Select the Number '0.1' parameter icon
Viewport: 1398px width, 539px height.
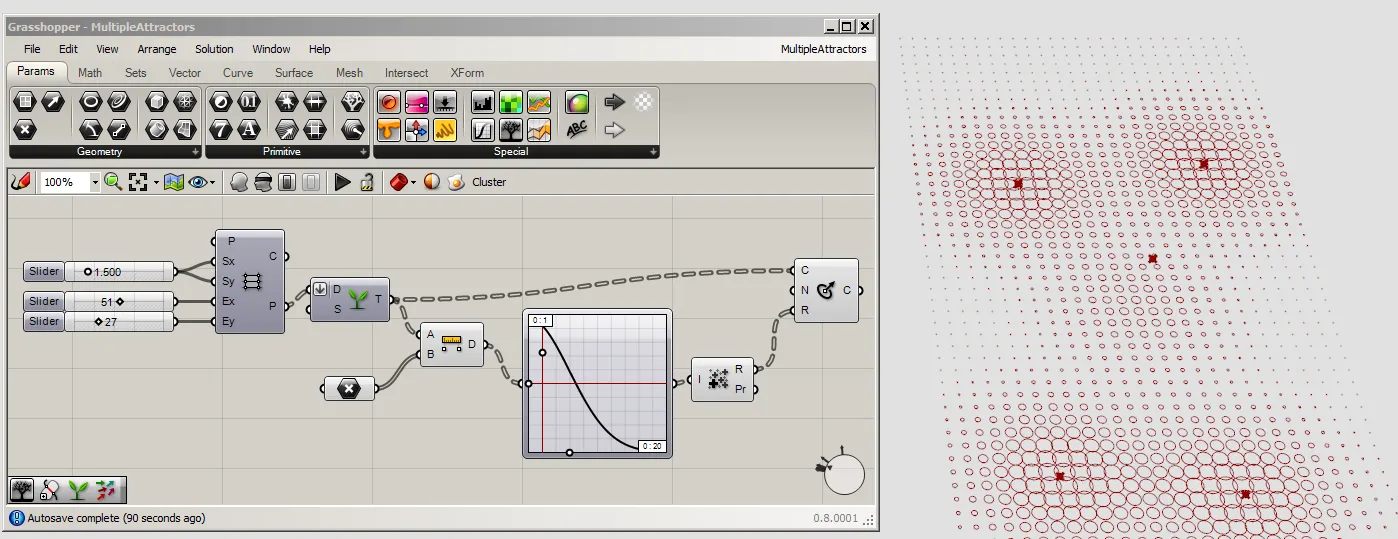pyautogui.click(x=249, y=102)
